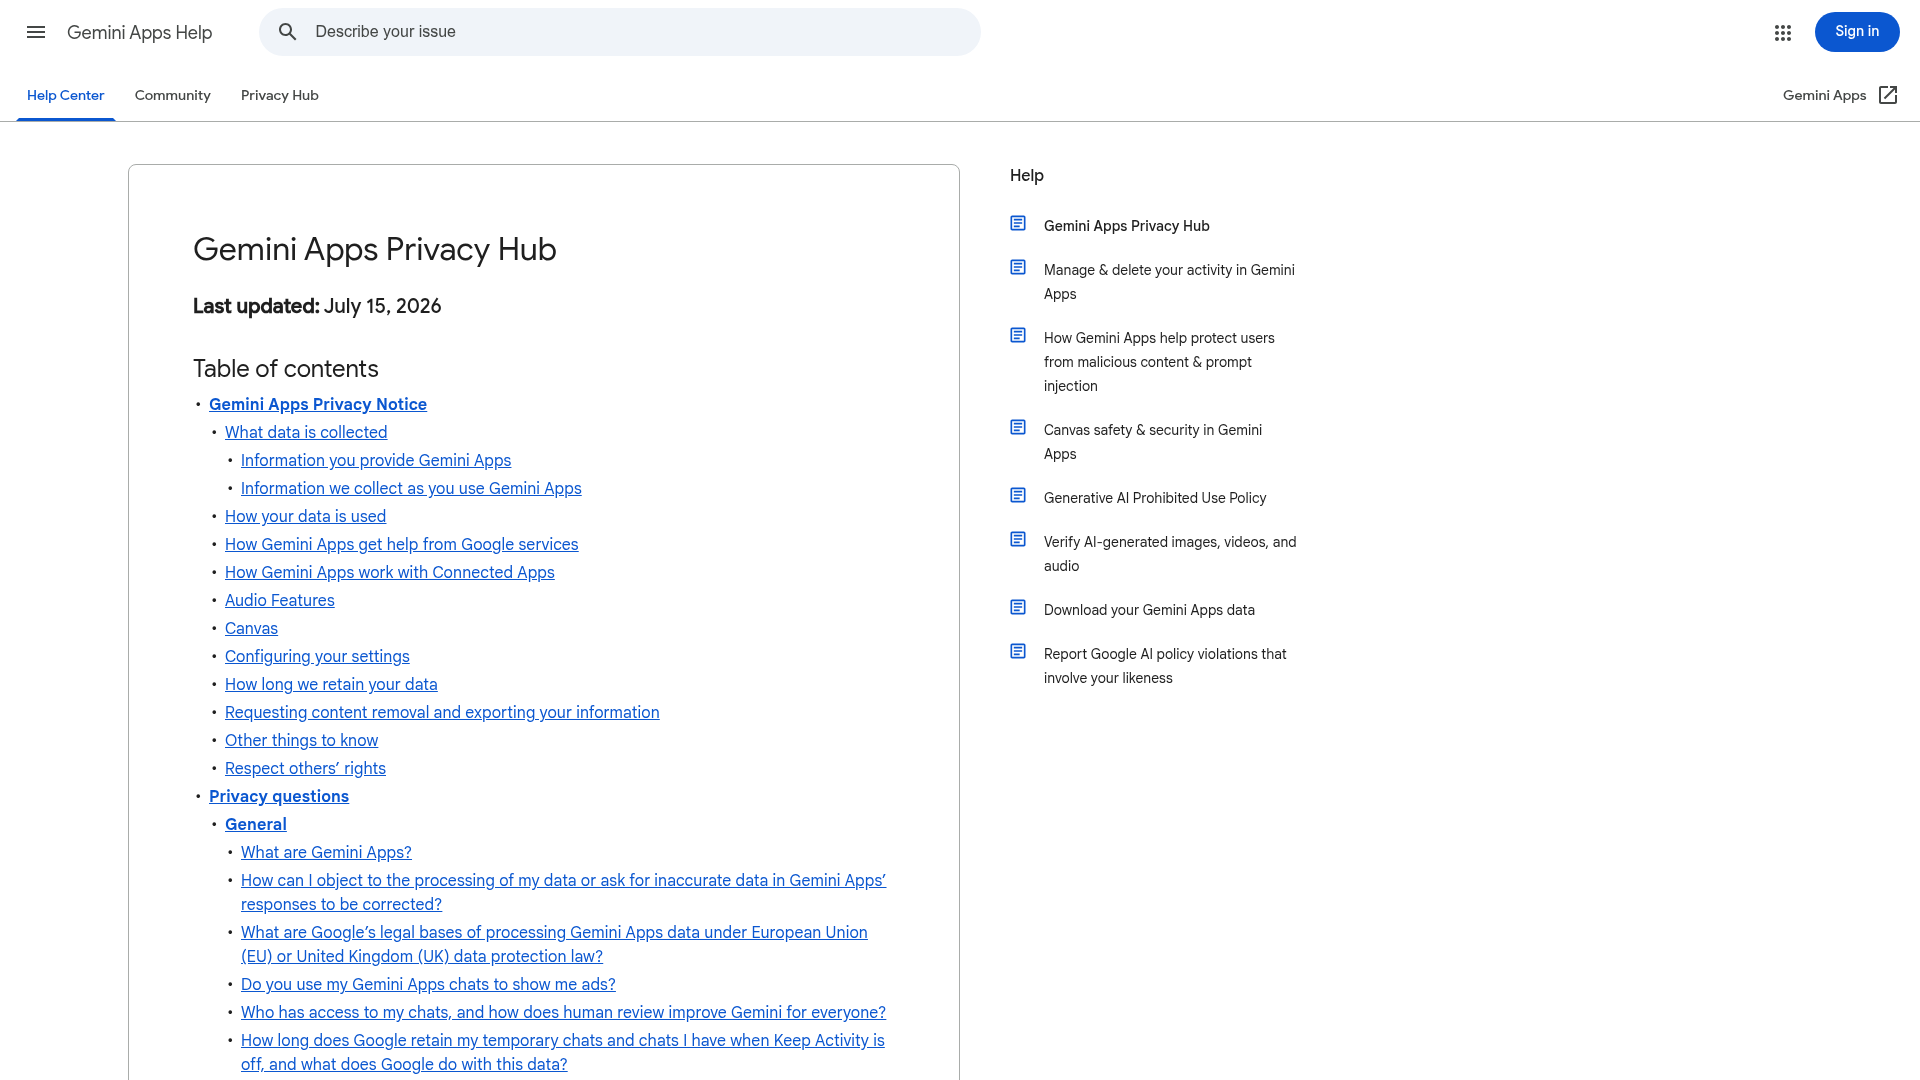Open Gemini Apps Privacy Notice link
1920x1080 pixels.
318,404
